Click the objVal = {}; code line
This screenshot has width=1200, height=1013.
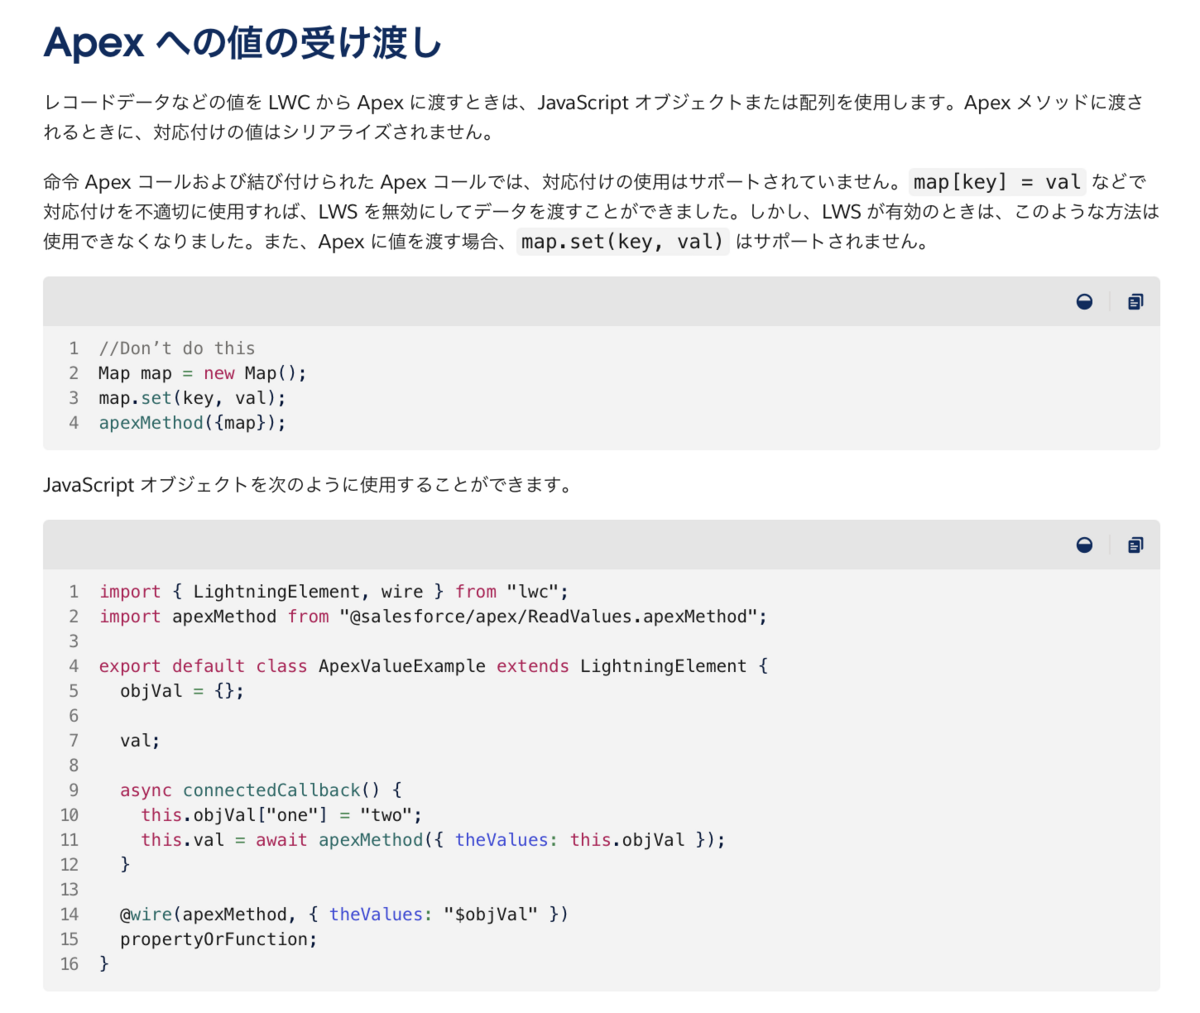coord(182,691)
